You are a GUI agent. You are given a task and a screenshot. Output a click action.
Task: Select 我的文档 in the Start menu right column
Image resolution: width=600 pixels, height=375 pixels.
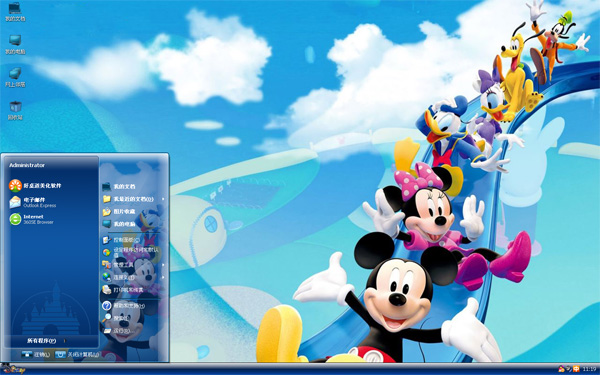(119, 187)
